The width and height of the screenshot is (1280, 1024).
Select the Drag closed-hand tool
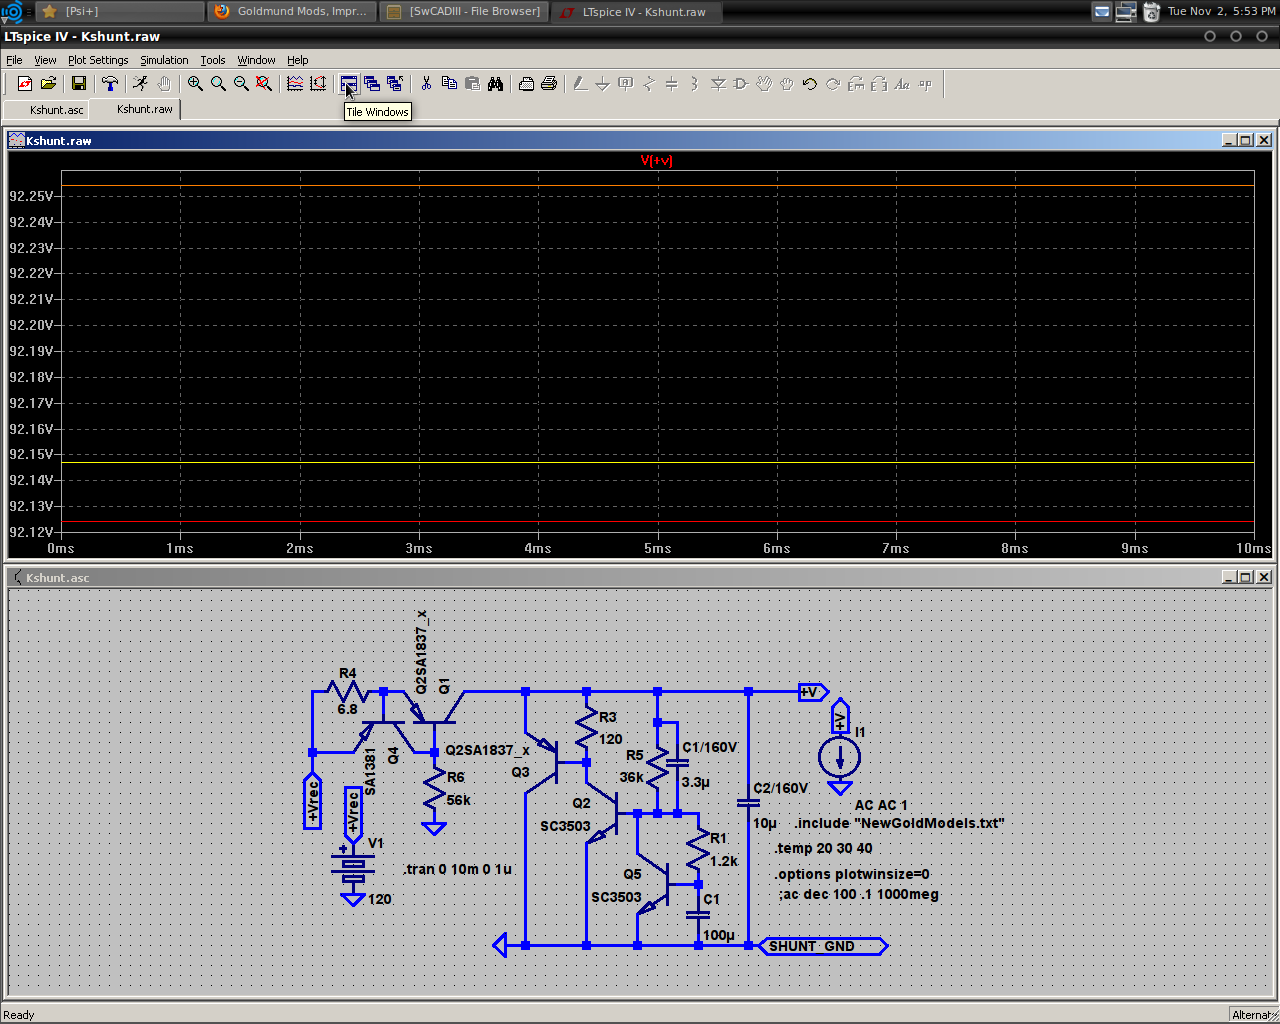tap(787, 84)
